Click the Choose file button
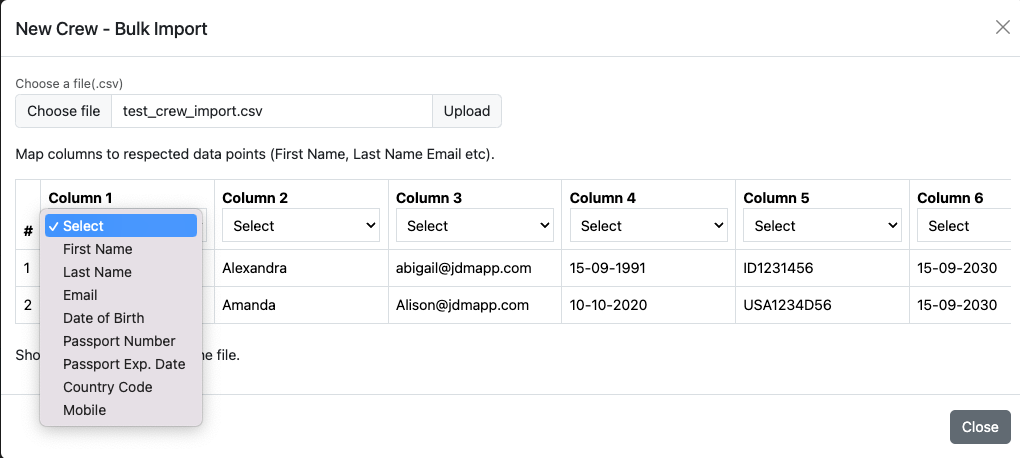Image resolution: width=1020 pixels, height=458 pixels. [63, 111]
